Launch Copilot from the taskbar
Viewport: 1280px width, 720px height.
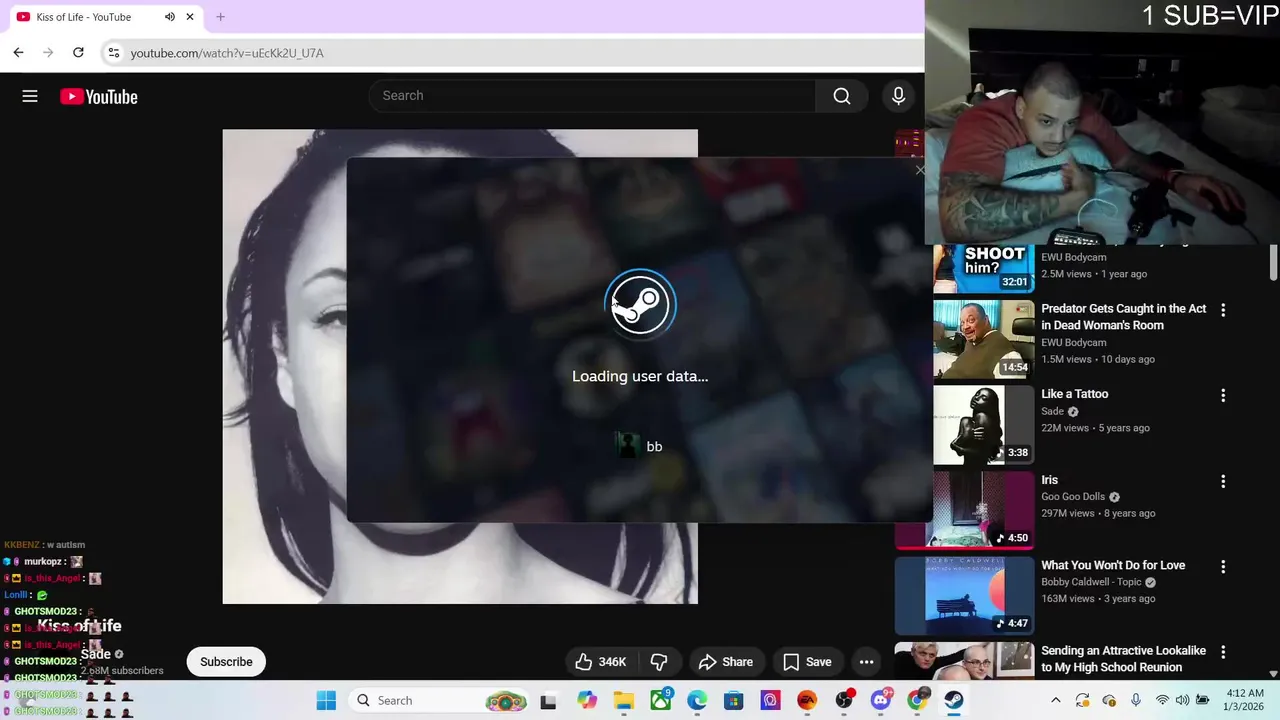tap(587, 701)
